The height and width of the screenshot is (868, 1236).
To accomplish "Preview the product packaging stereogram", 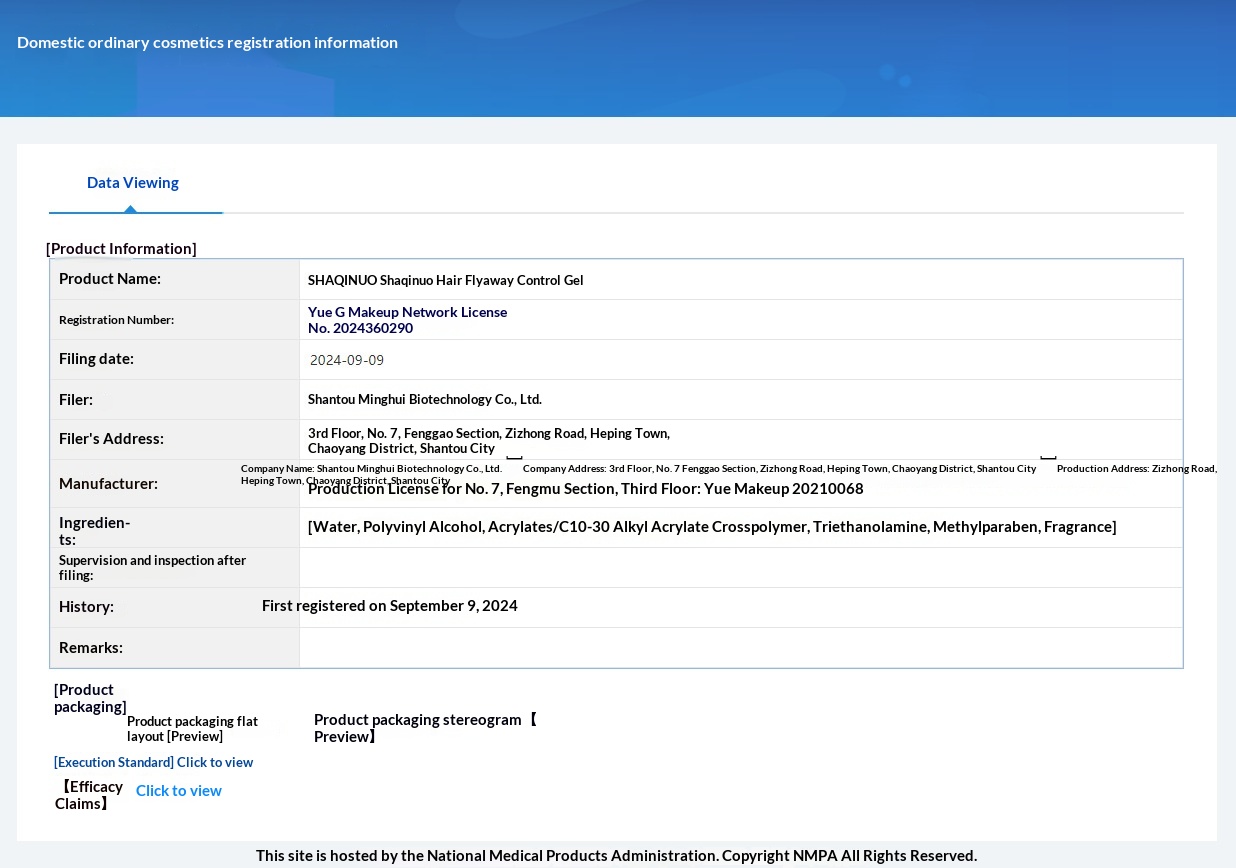I will click(425, 728).
